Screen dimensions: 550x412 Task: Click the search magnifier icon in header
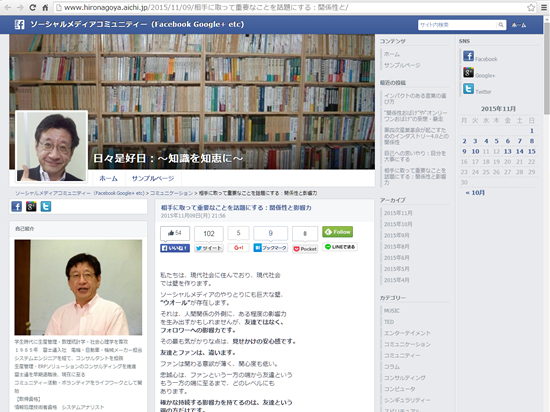point(501,25)
